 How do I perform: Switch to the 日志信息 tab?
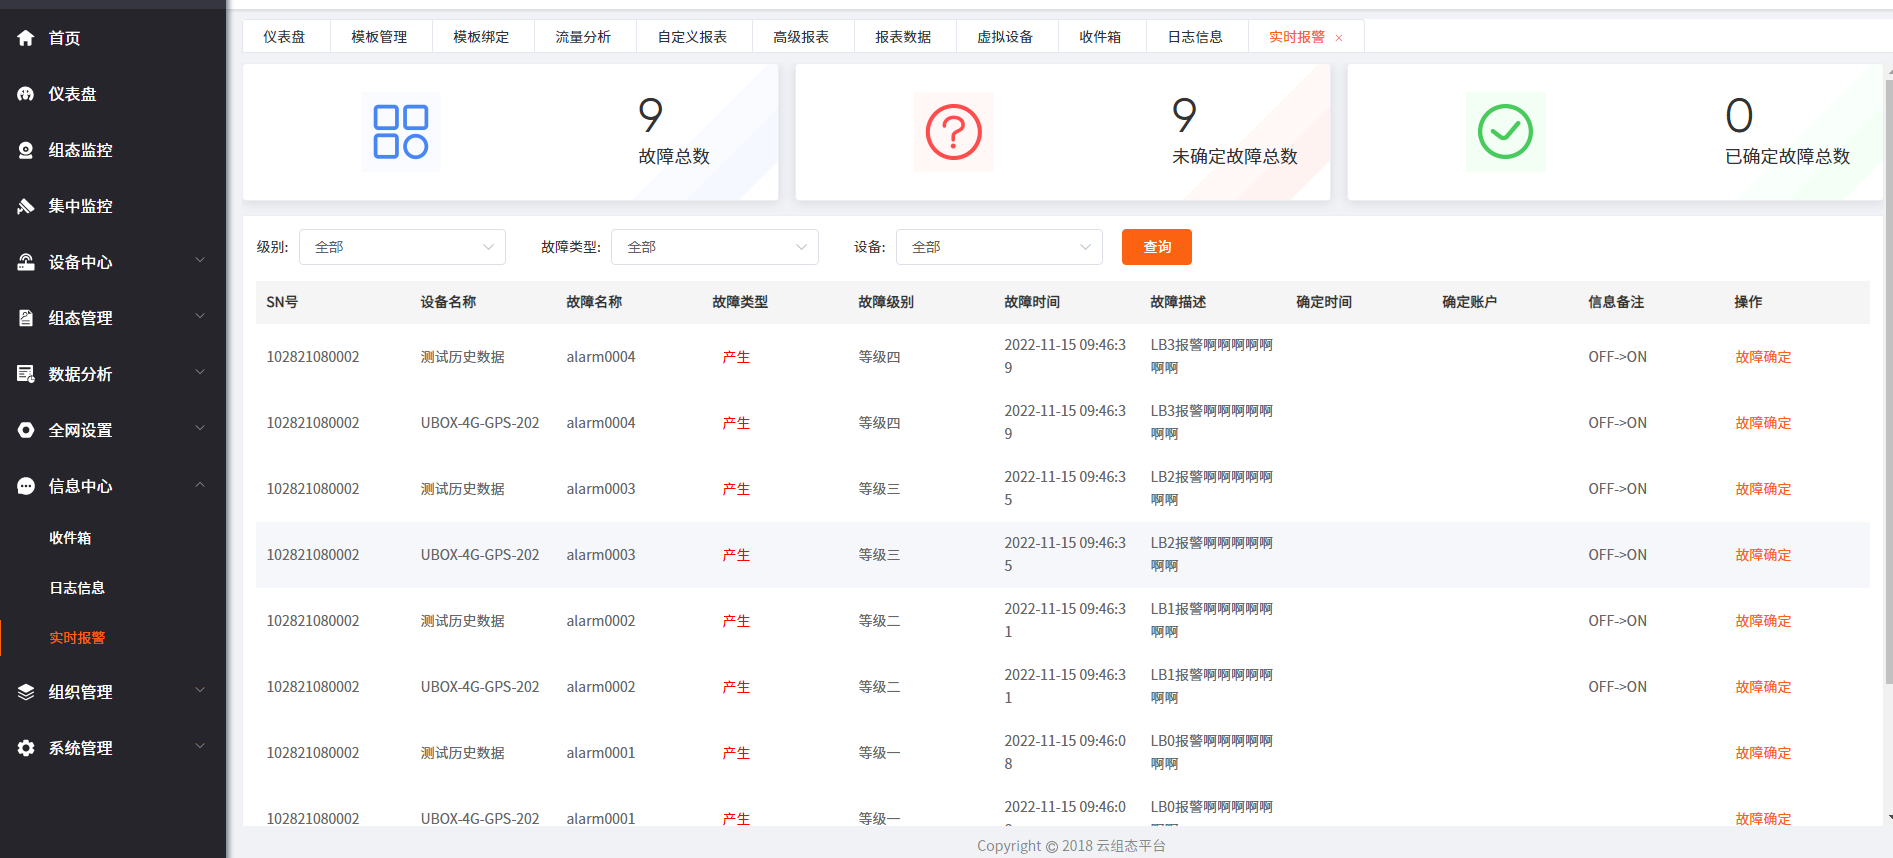[1195, 37]
